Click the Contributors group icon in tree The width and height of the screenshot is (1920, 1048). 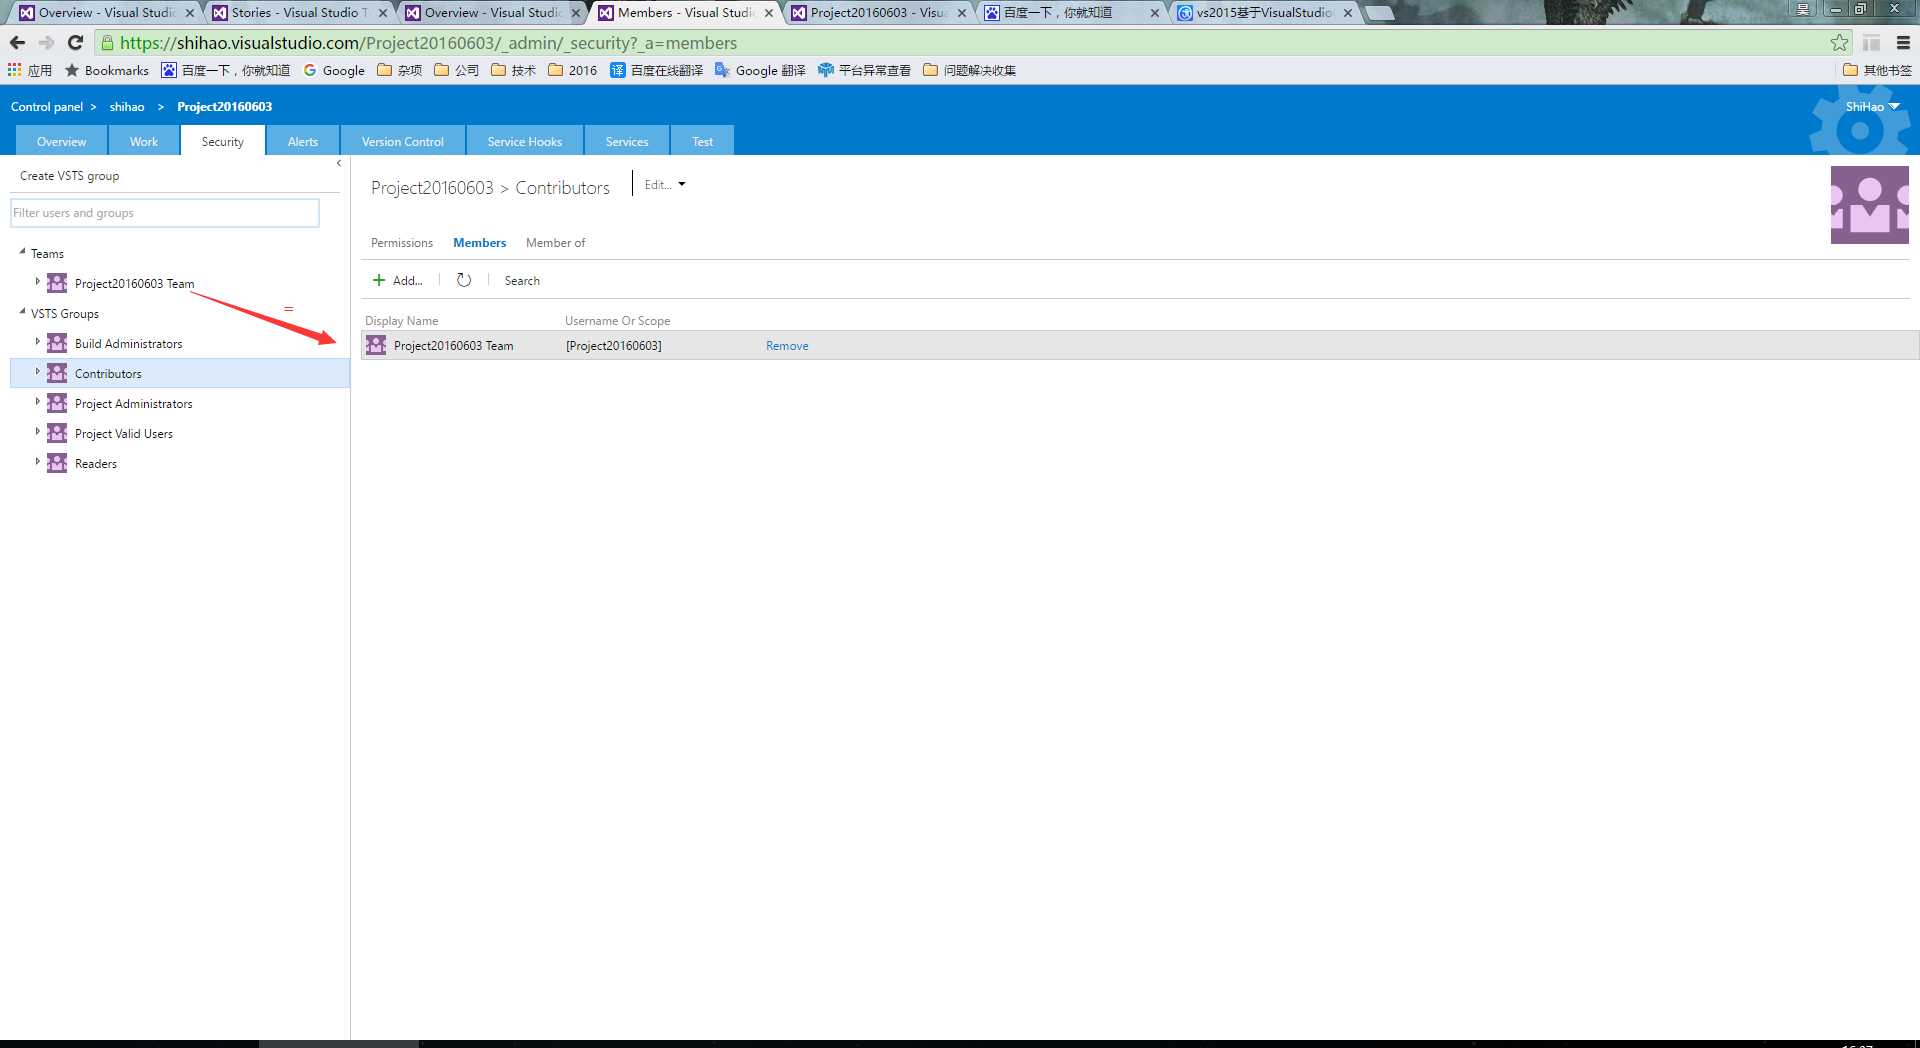click(58, 373)
